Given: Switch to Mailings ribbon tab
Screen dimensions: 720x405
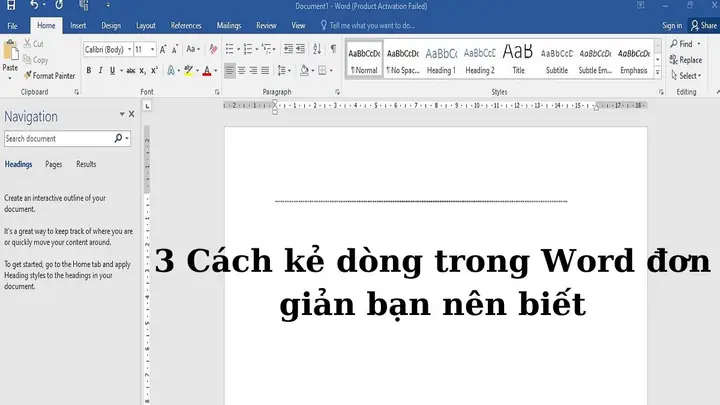Looking at the screenshot, I should tap(229, 26).
